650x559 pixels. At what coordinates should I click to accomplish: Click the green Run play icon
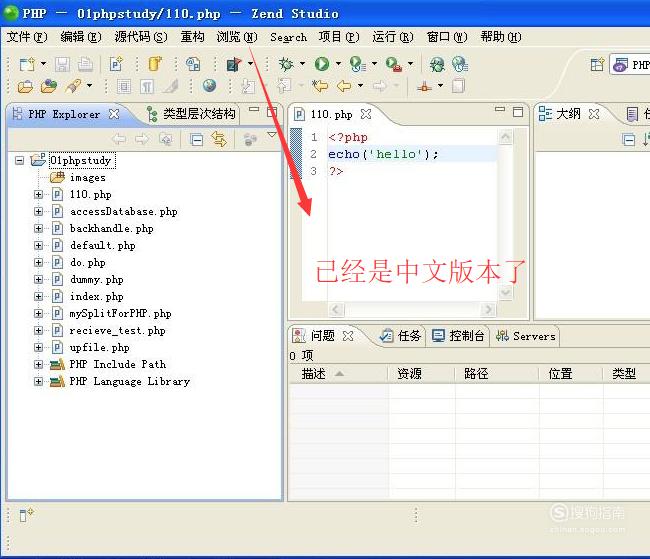pyautogui.click(x=322, y=64)
